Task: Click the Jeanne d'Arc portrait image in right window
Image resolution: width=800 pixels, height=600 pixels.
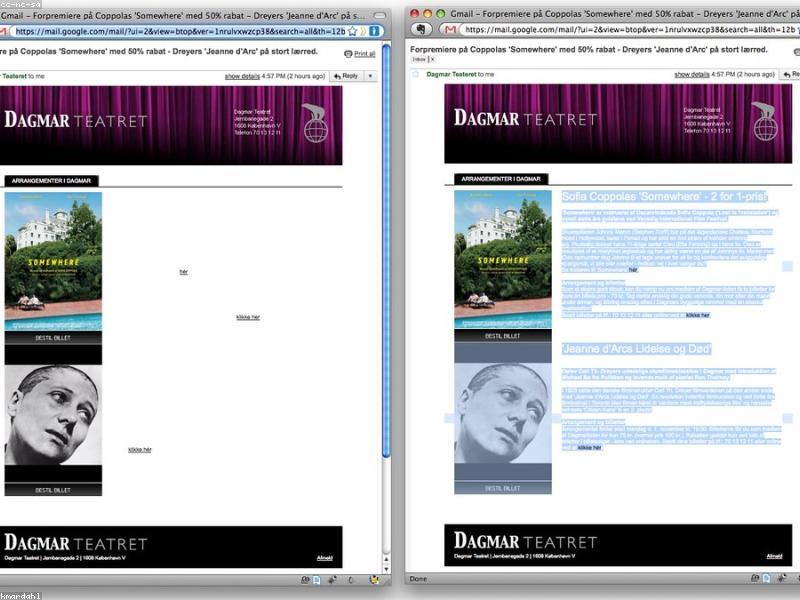Action: [503, 413]
